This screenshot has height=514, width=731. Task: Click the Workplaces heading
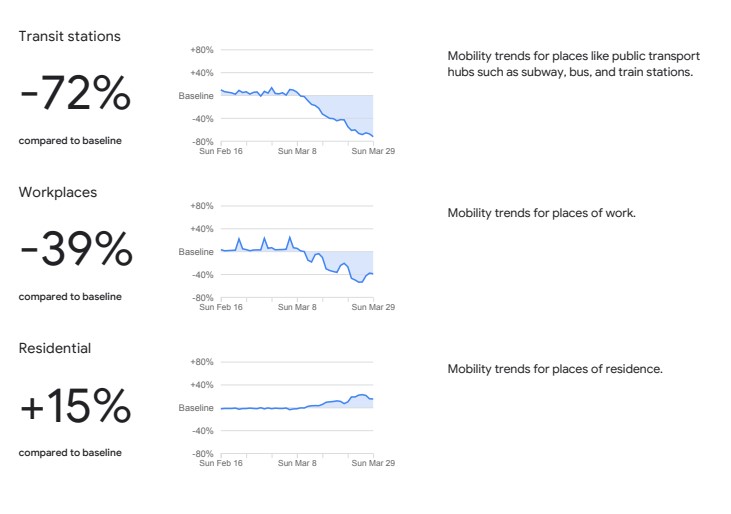click(58, 193)
